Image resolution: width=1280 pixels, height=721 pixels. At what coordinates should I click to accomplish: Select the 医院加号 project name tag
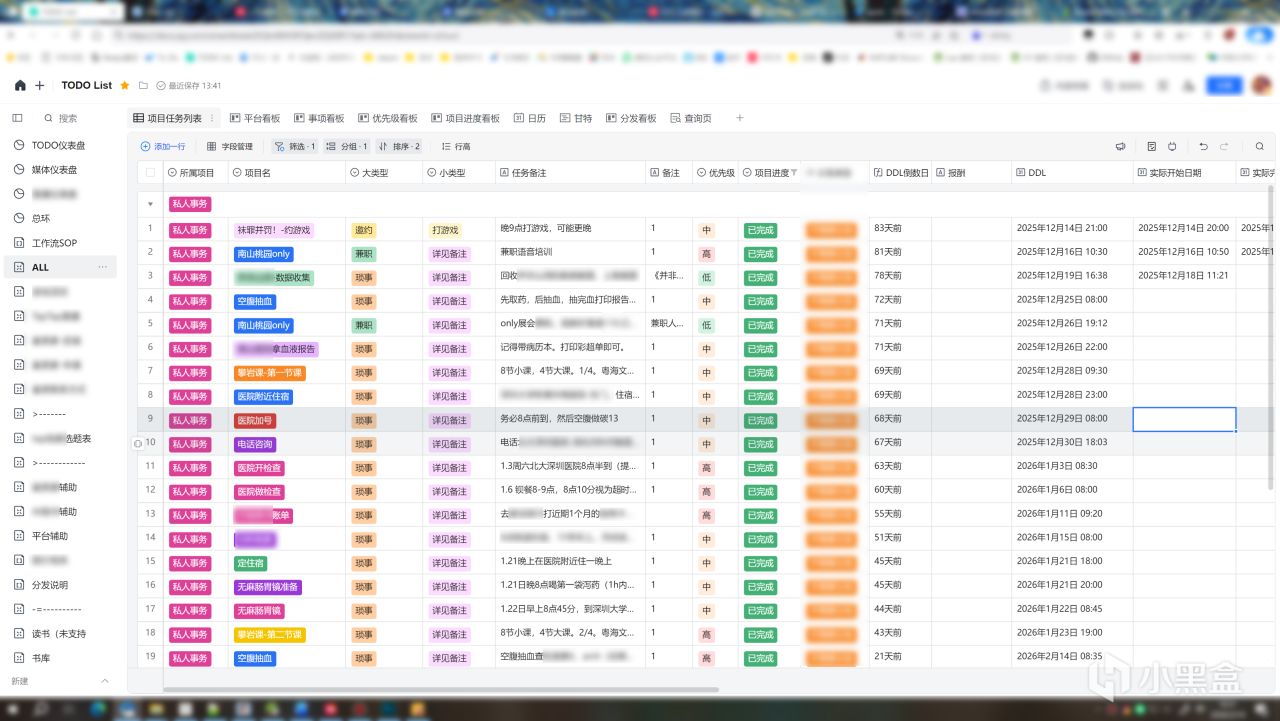point(254,420)
